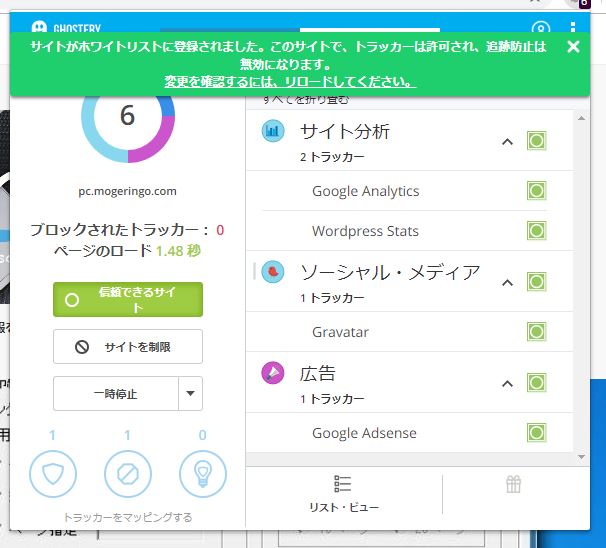Toggle the Google Analytics tracker checkbox
606x548 pixels.
tap(536, 191)
